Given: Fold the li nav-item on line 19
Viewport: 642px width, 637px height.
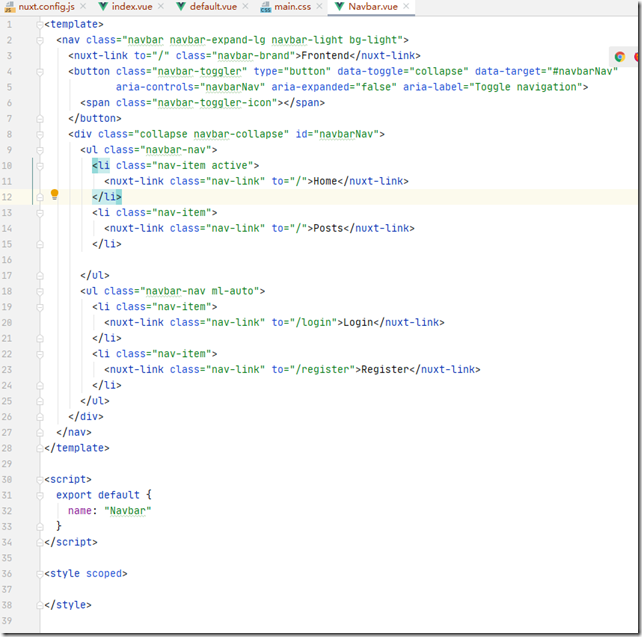Looking at the screenshot, I should click(40, 307).
